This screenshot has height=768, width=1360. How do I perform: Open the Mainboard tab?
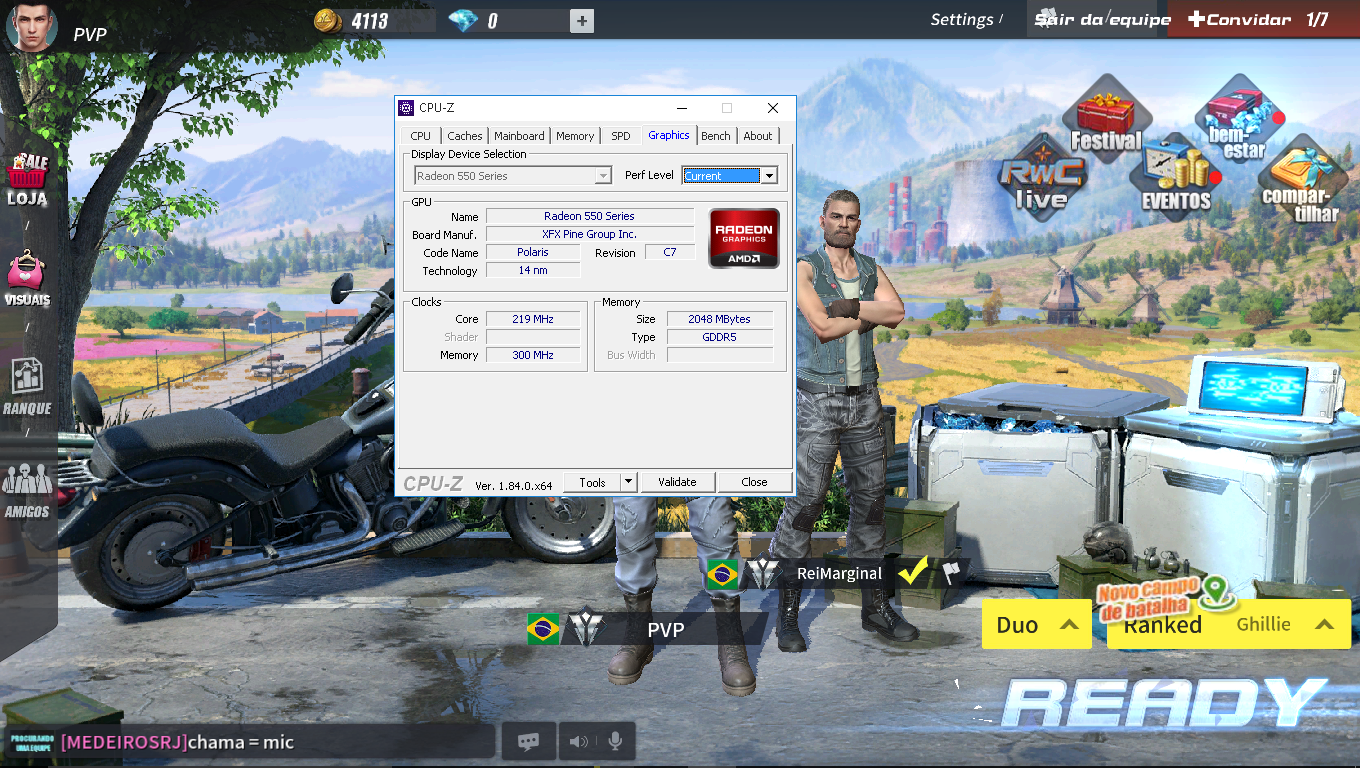pos(519,136)
